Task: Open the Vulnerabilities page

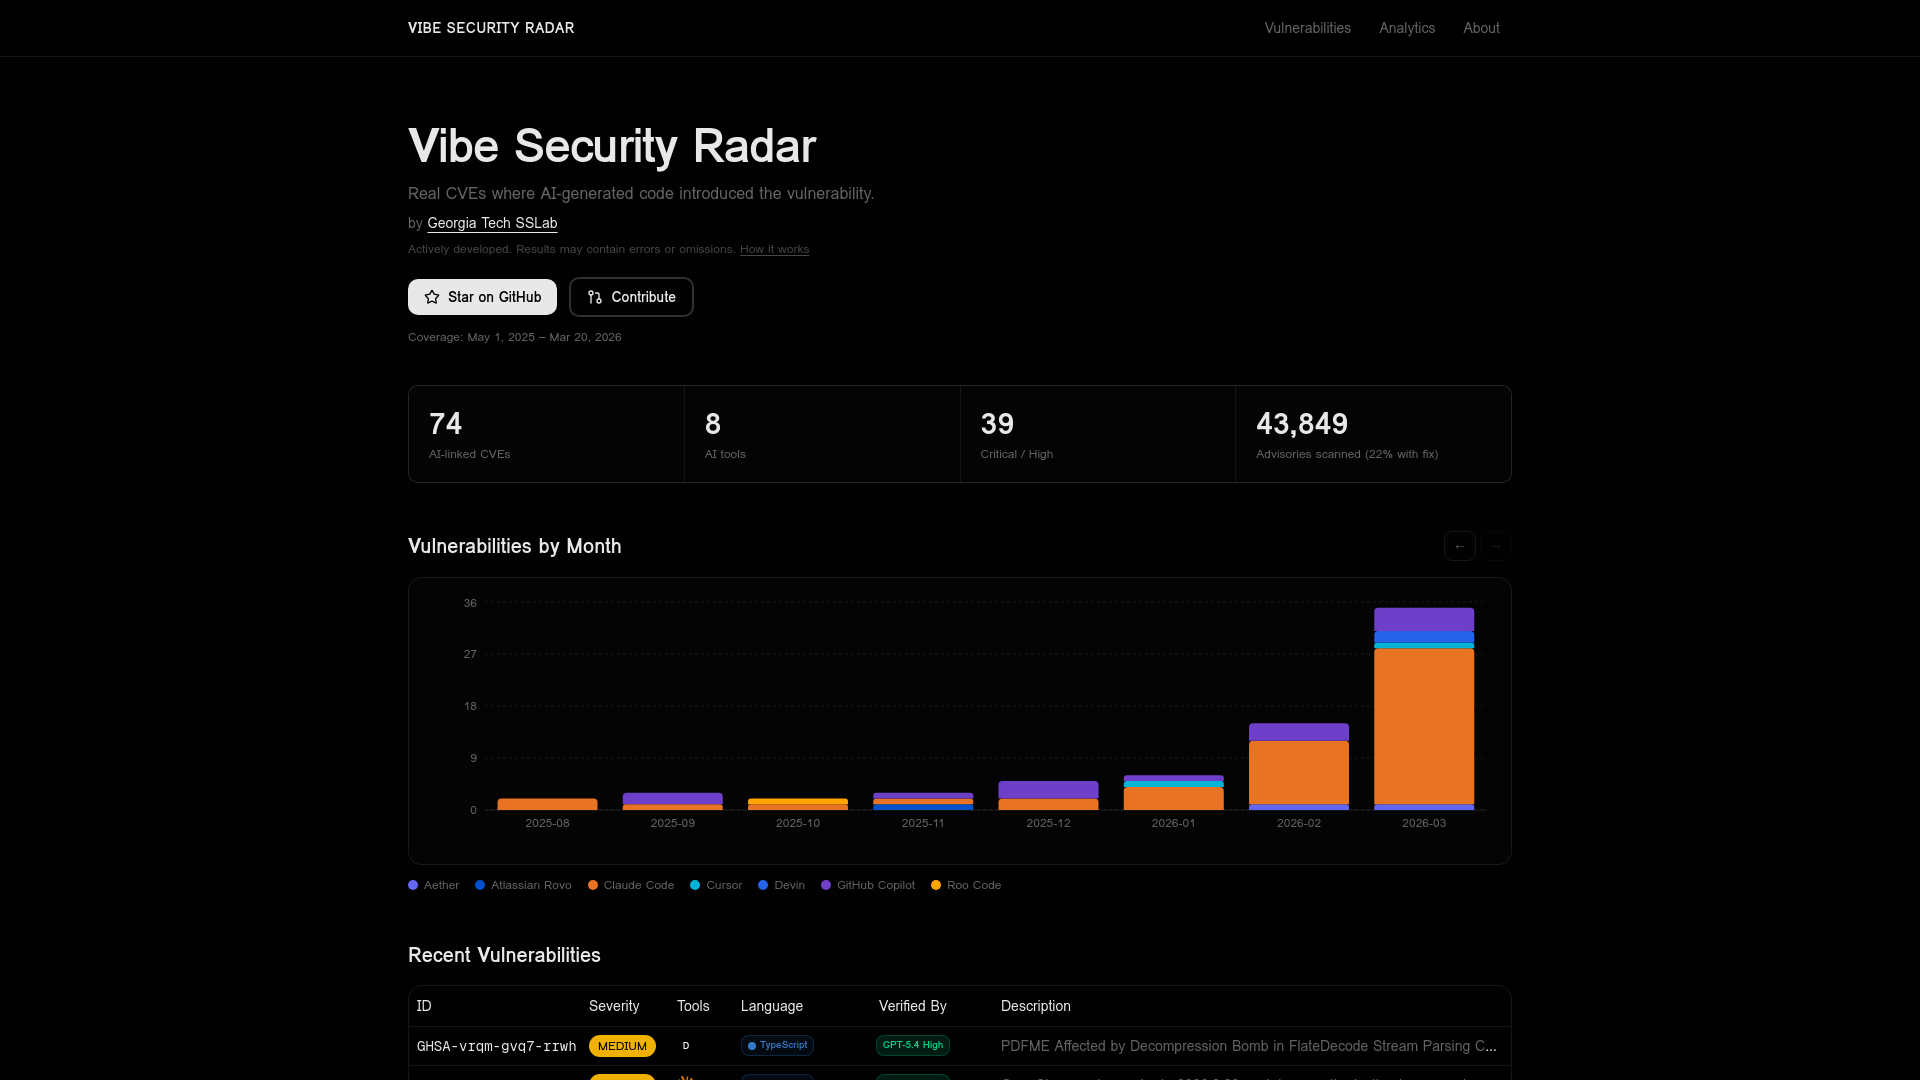Action: [1307, 28]
